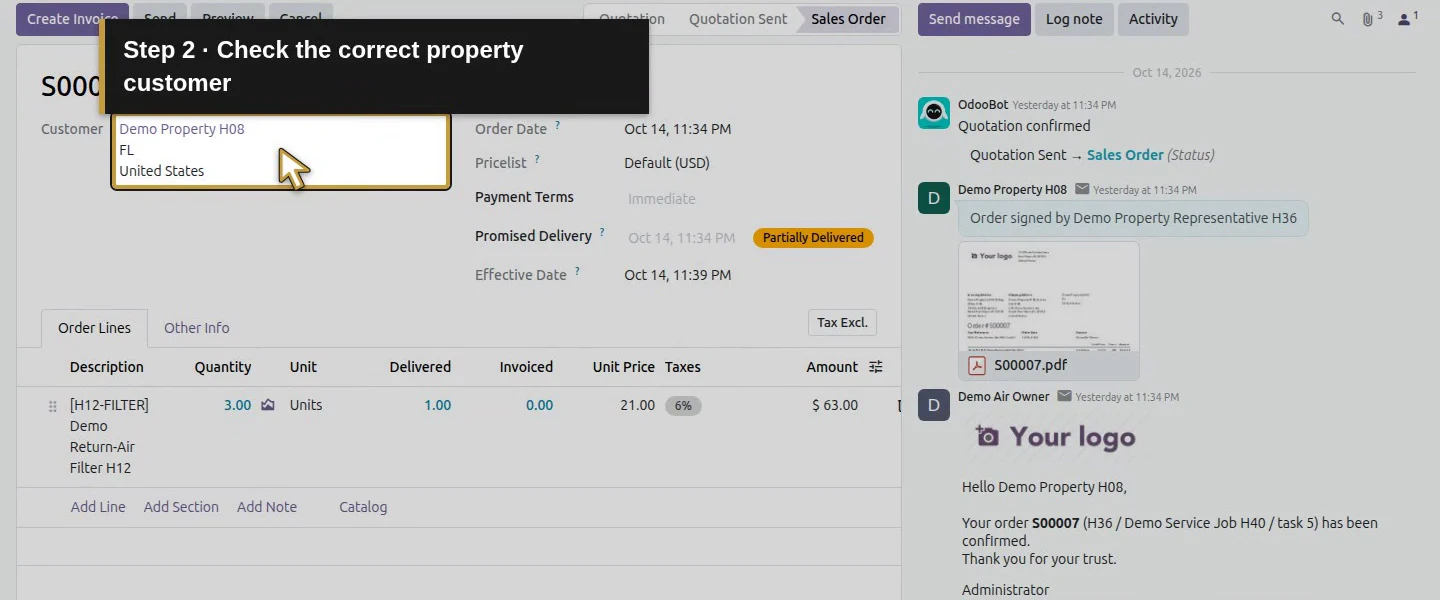Sort by the Unit Price column header
Screen dimensions: 1440x600
[x=624, y=367]
